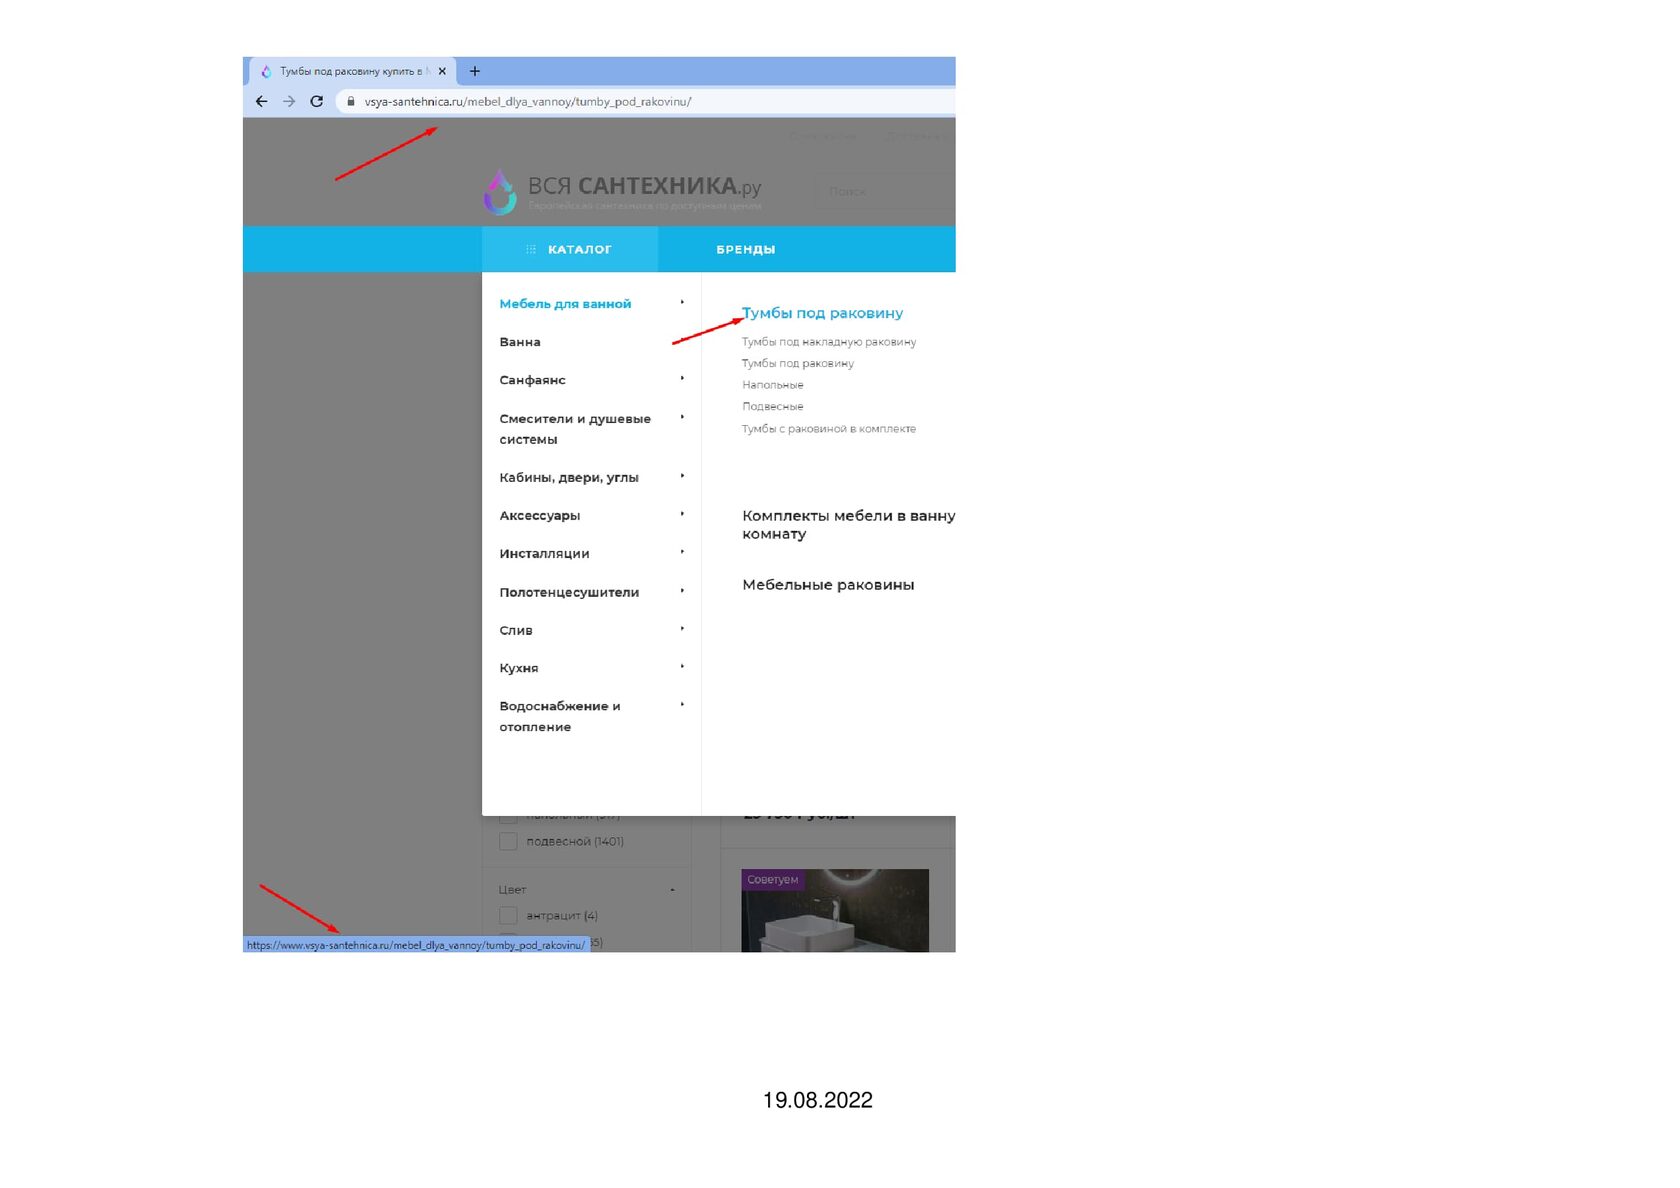
Task: Select 'Мебель для ванной' in the catalog menu
Action: pos(565,304)
